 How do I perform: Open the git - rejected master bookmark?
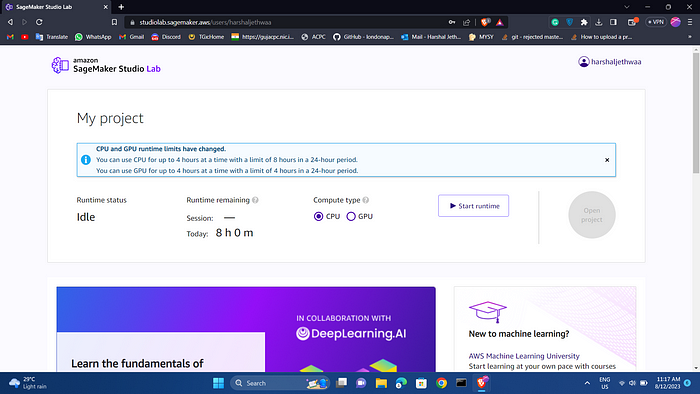pos(532,37)
